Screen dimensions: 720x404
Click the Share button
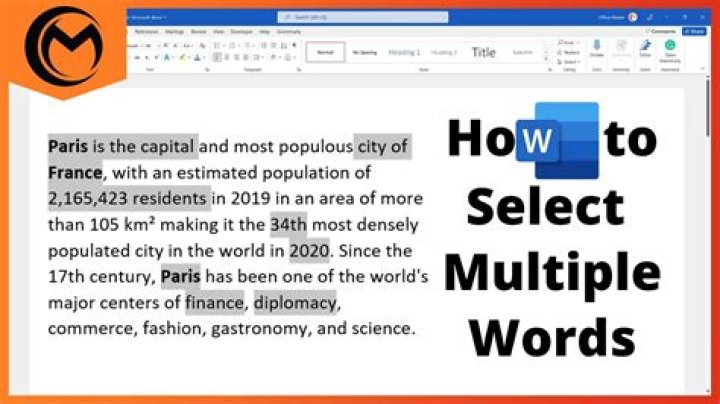click(x=693, y=31)
